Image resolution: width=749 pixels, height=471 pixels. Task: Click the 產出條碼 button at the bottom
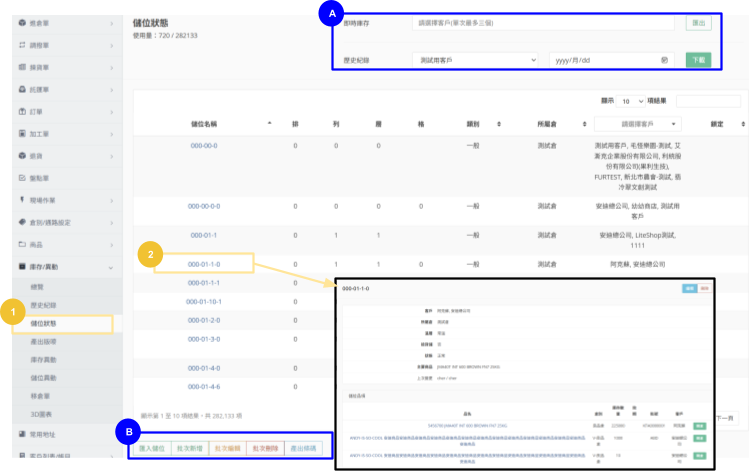303,448
